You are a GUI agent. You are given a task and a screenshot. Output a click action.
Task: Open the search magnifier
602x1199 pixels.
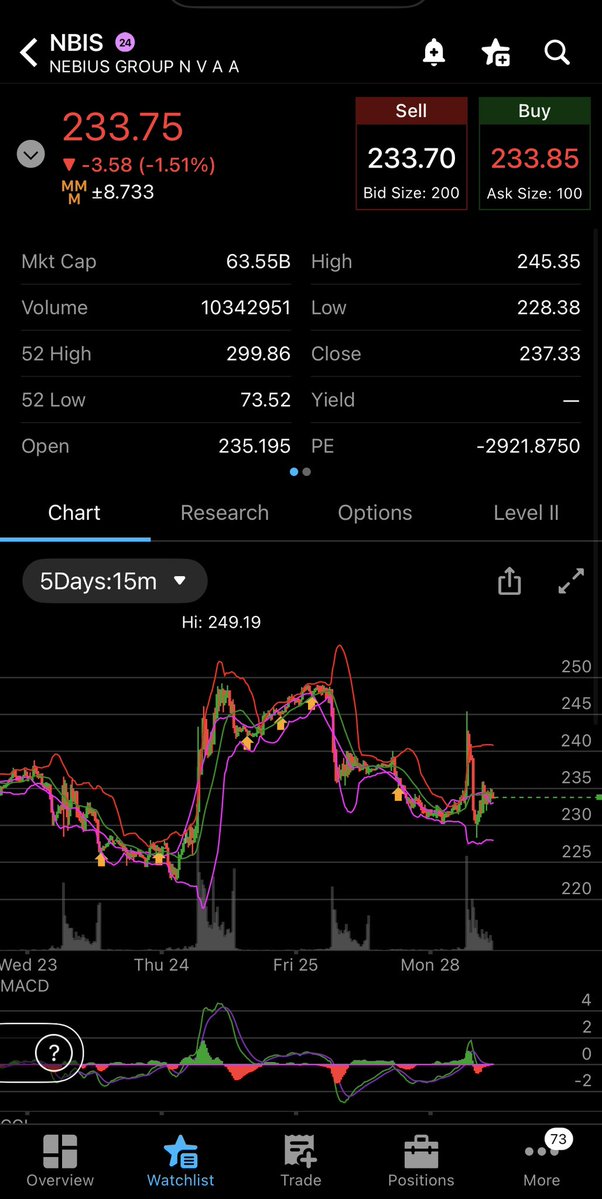pos(557,53)
